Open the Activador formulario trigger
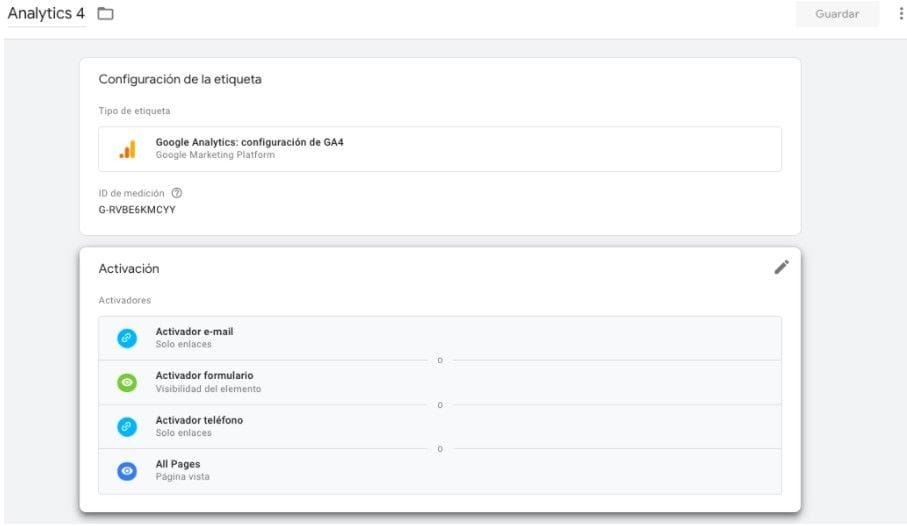The image size is (907, 526). [x=440, y=382]
